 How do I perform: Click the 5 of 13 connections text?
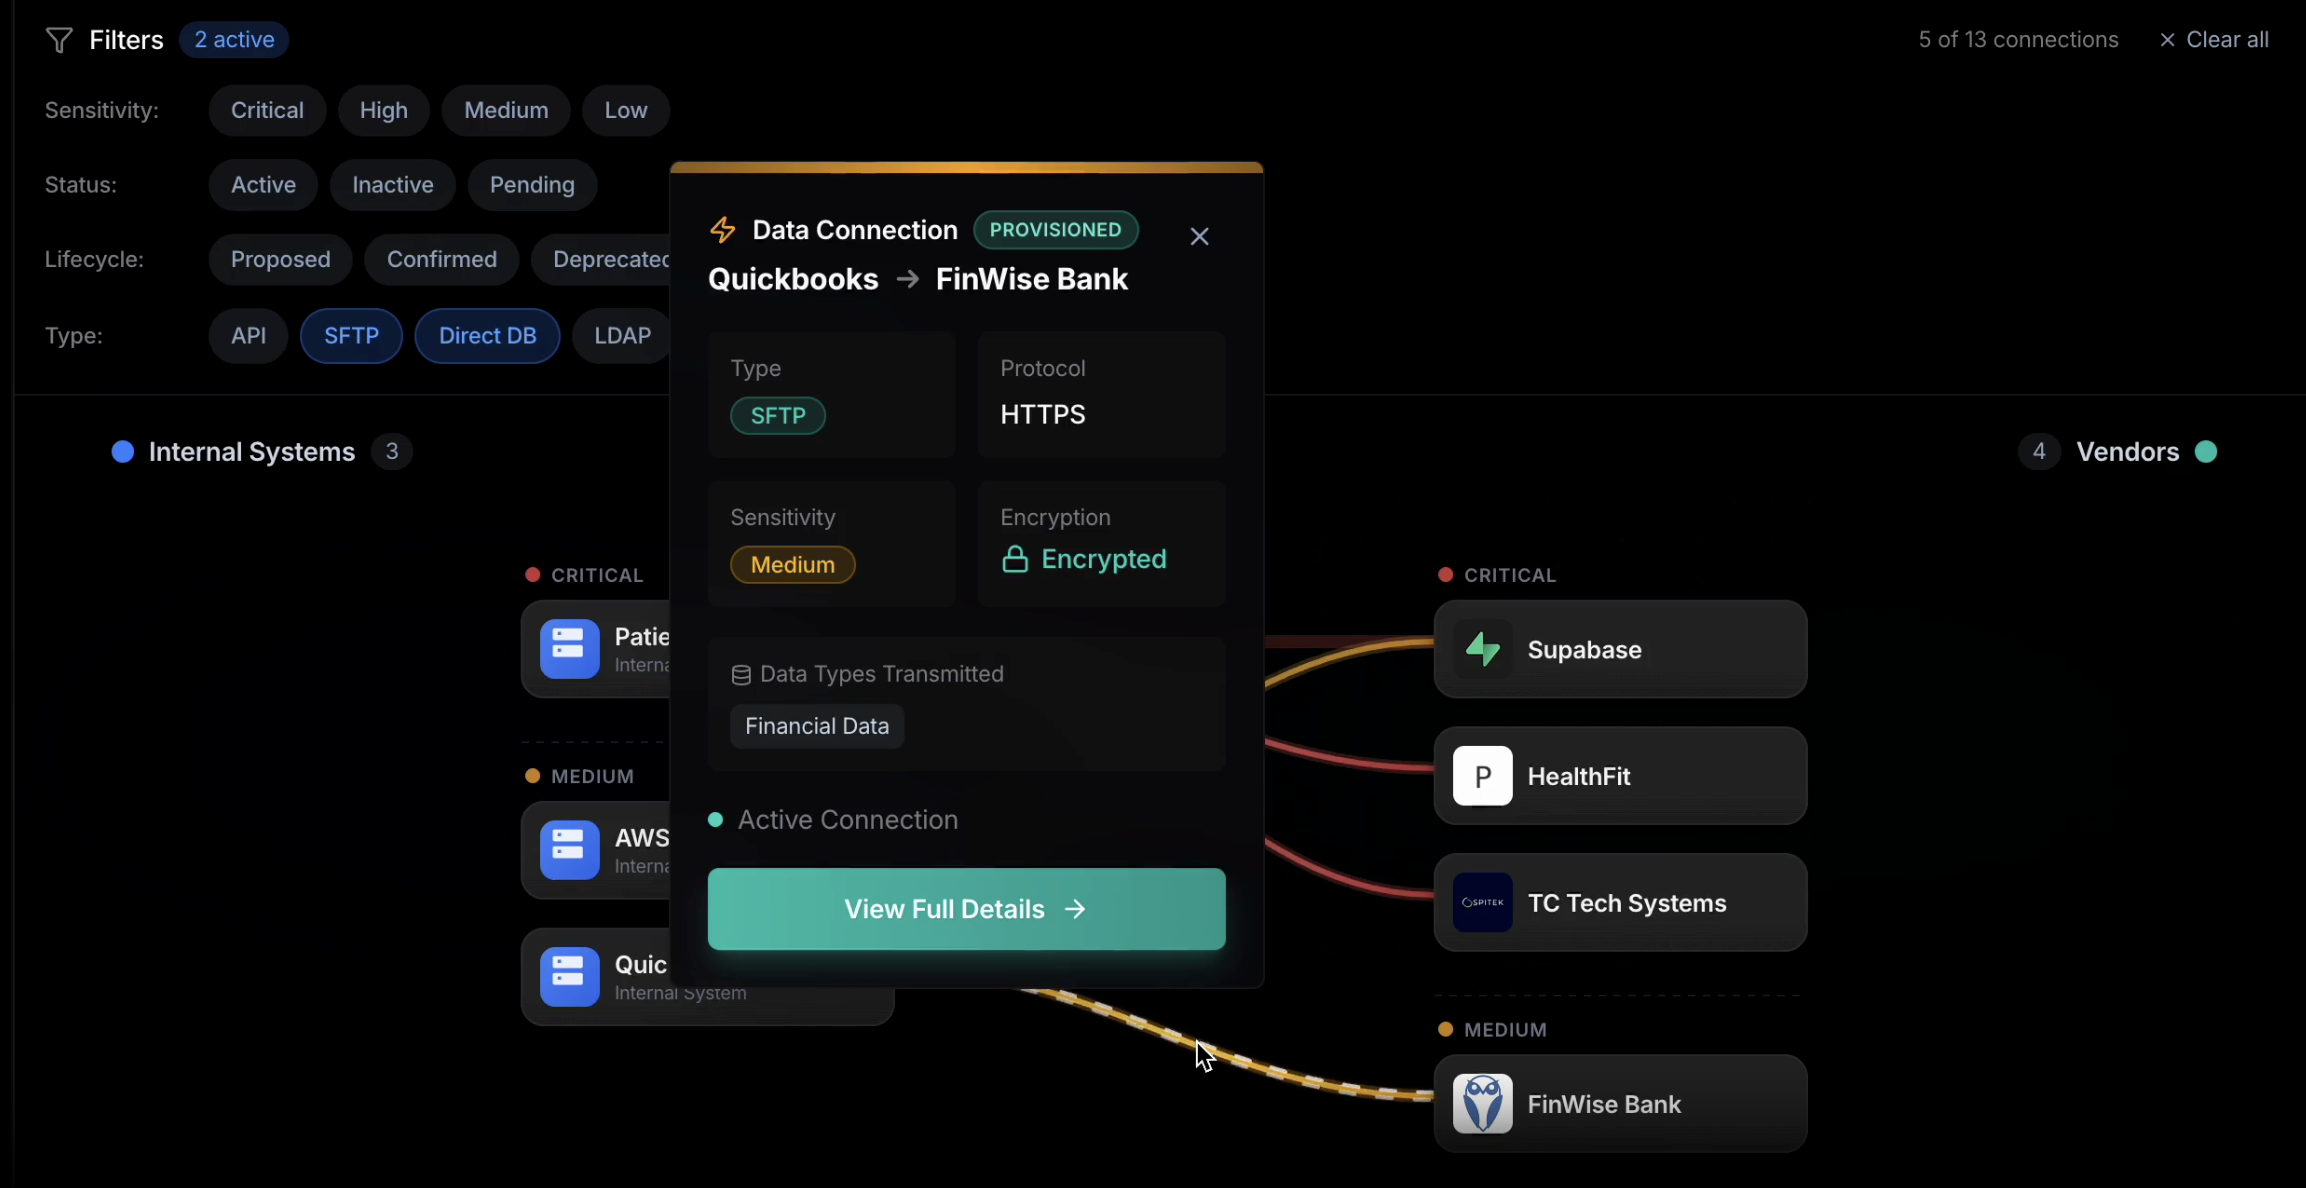coord(2018,40)
